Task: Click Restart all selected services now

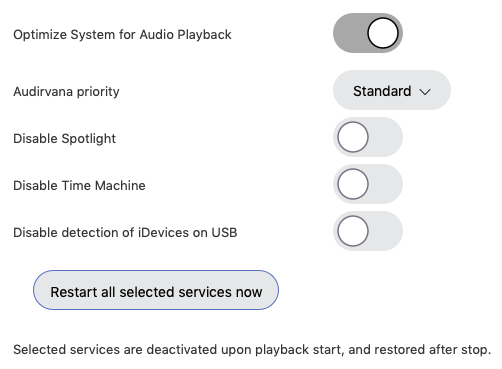Action: tap(156, 290)
